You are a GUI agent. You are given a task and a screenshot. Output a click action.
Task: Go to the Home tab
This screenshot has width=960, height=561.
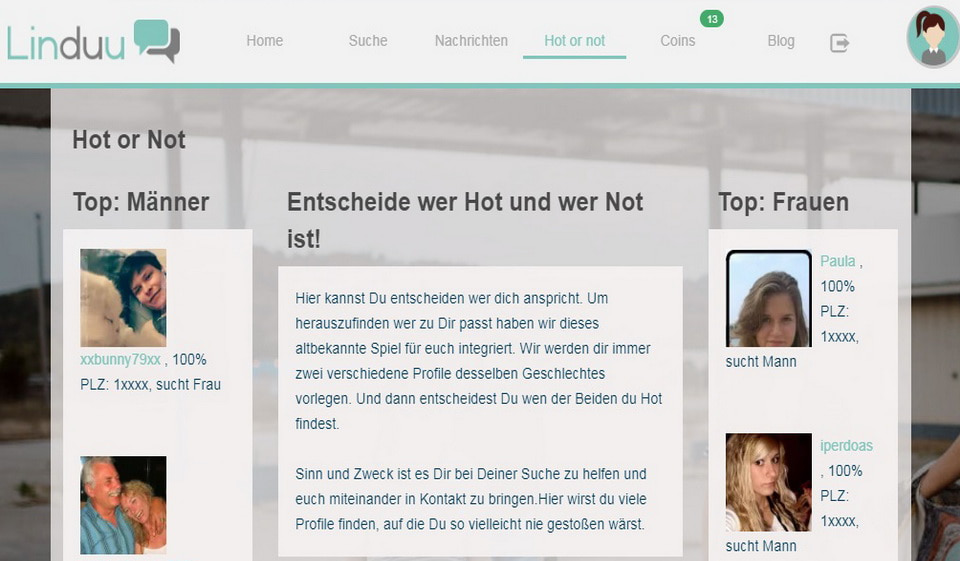265,41
